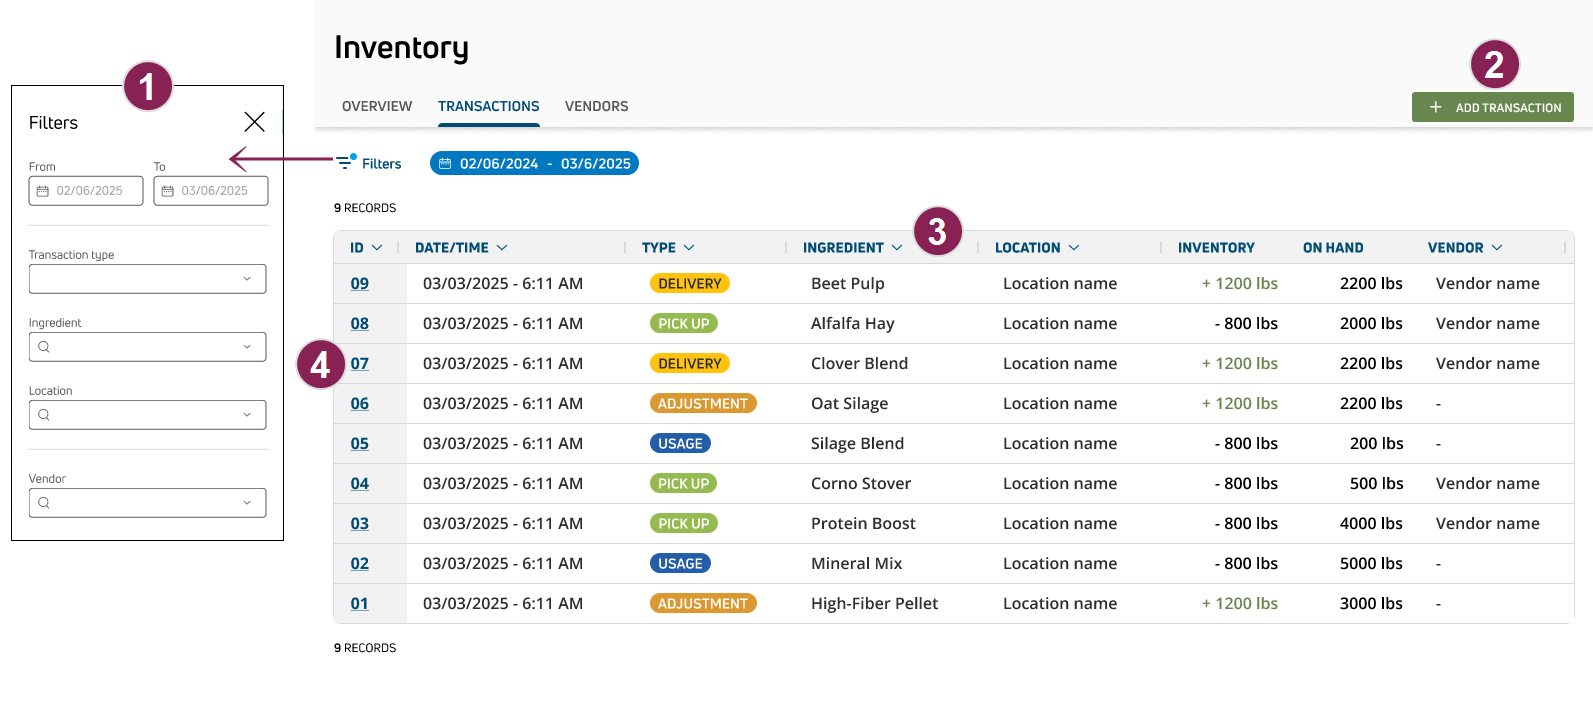Click PICK UP badge in Alfalfa Hay row
1593x708 pixels.
coord(684,324)
